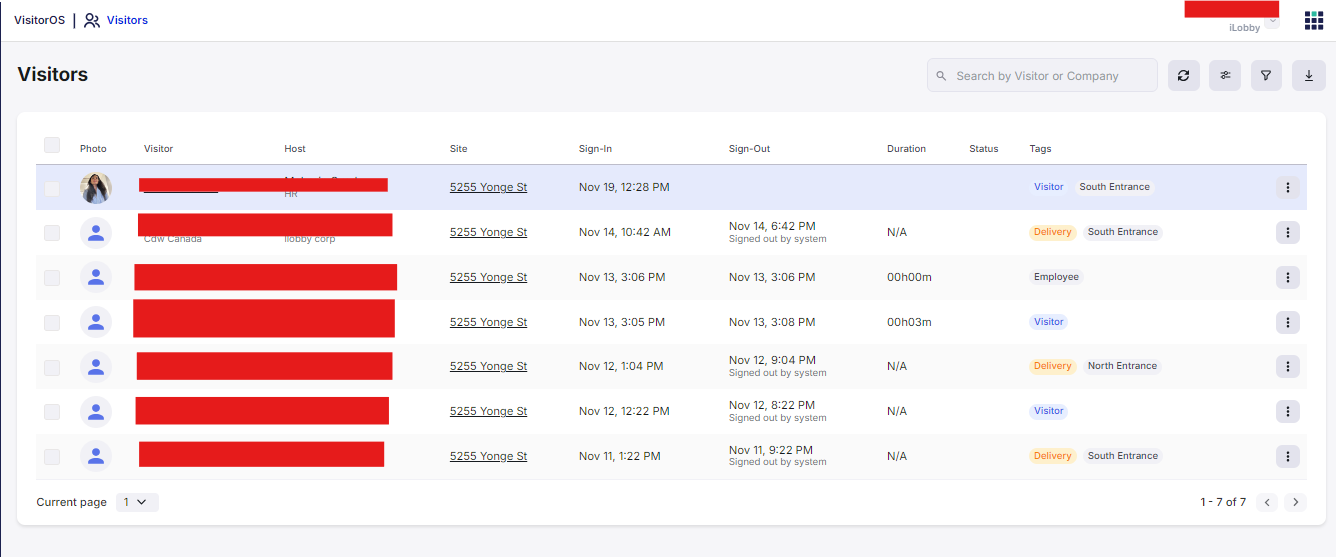Image resolution: width=1336 pixels, height=557 pixels.
Task: Open 5255 Yonge St link in first row
Action: click(x=488, y=187)
